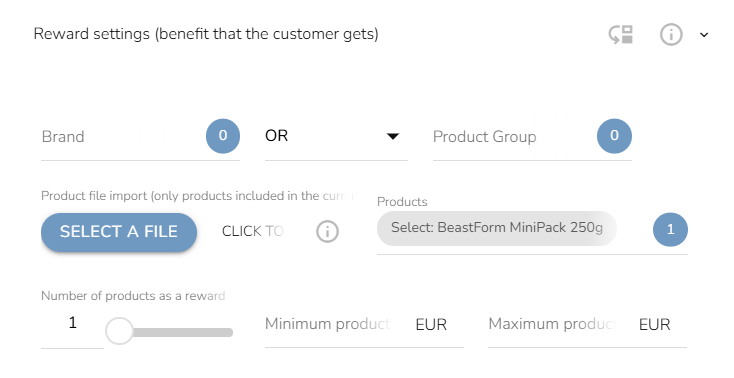
Task: Collapse the Reward settings section chevron
Action: click(x=704, y=35)
